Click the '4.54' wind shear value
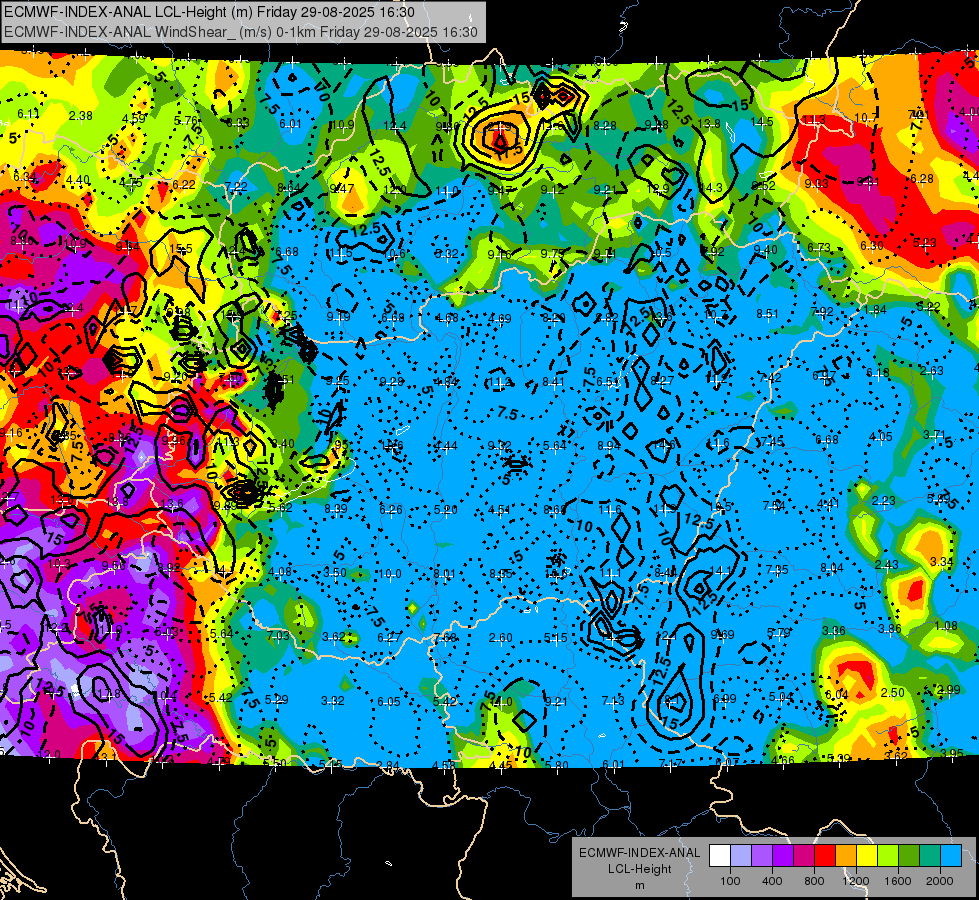The height and width of the screenshot is (900, 979). click(x=499, y=510)
